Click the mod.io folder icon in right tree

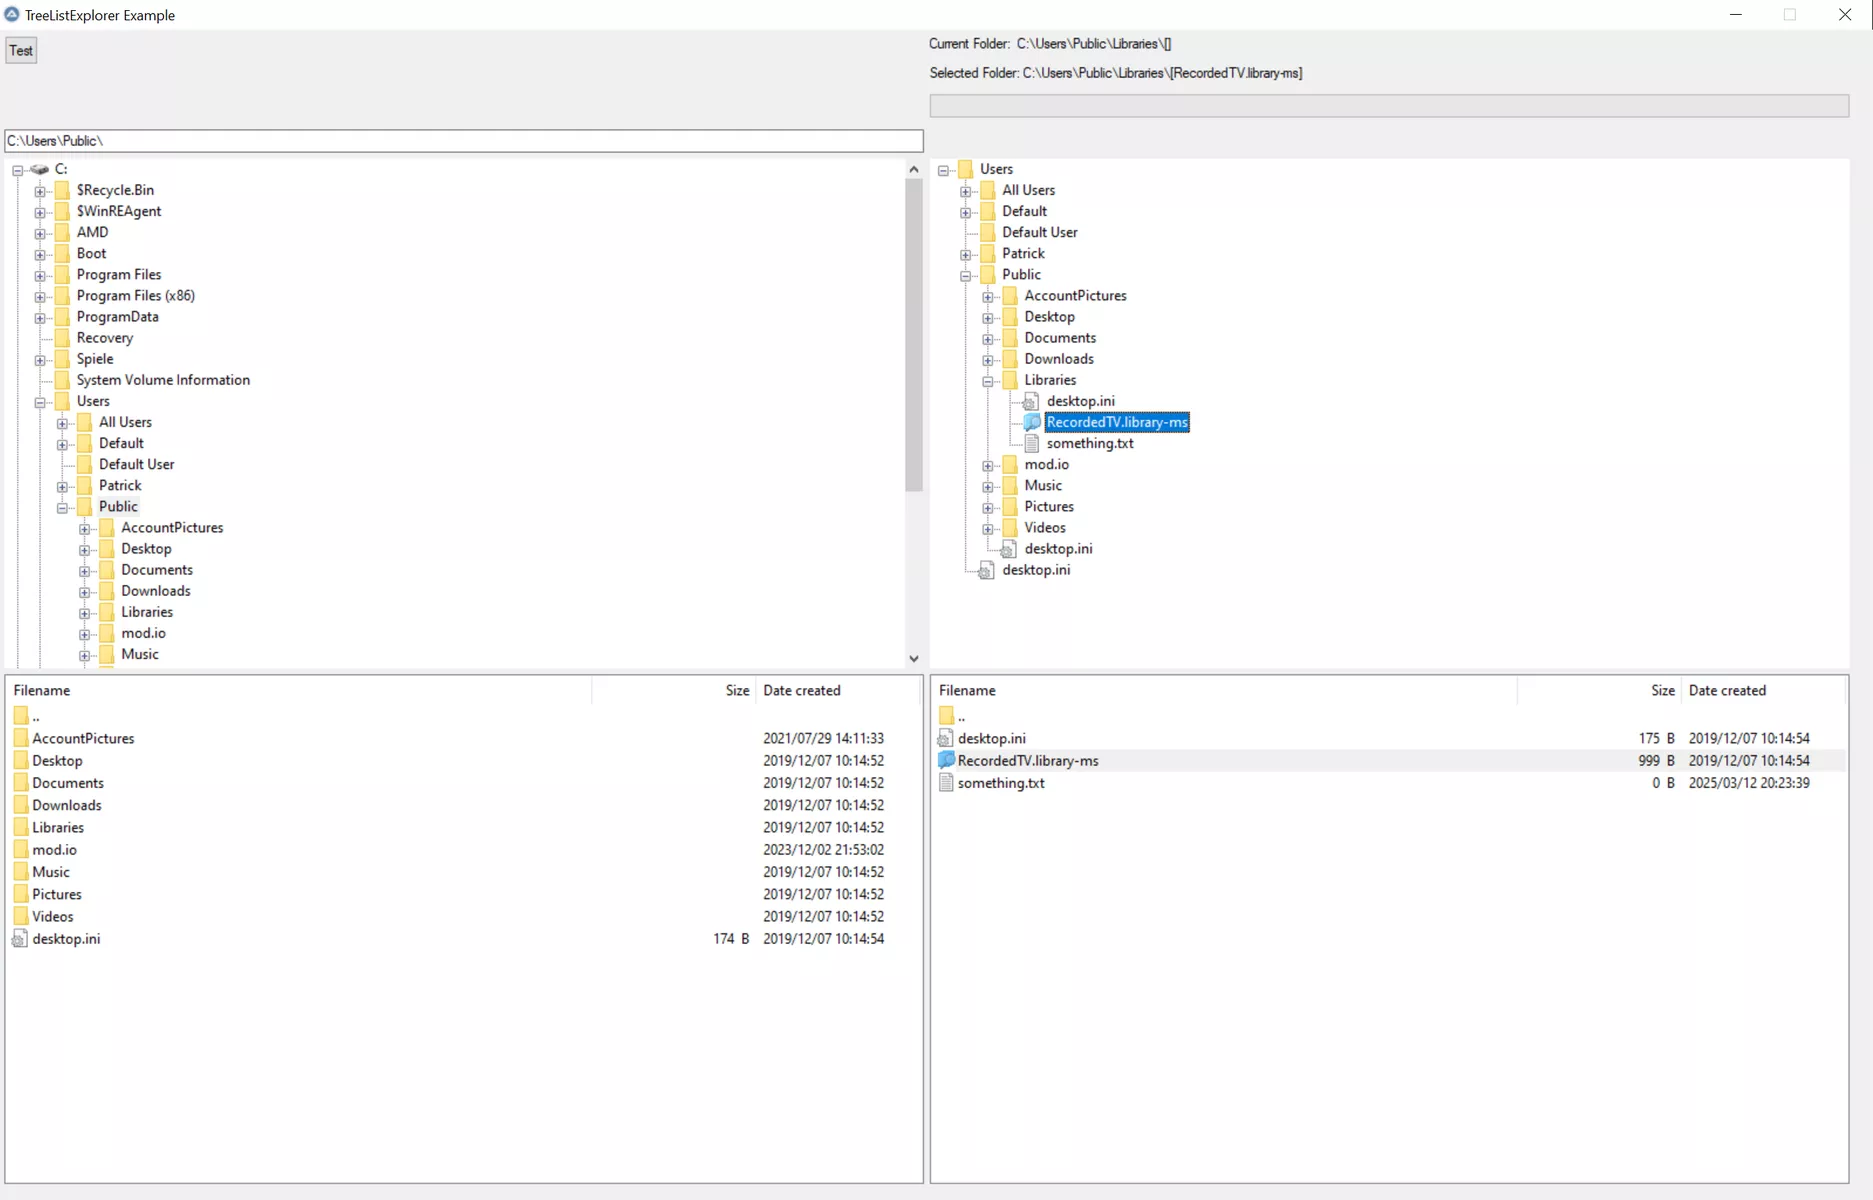[1010, 465]
